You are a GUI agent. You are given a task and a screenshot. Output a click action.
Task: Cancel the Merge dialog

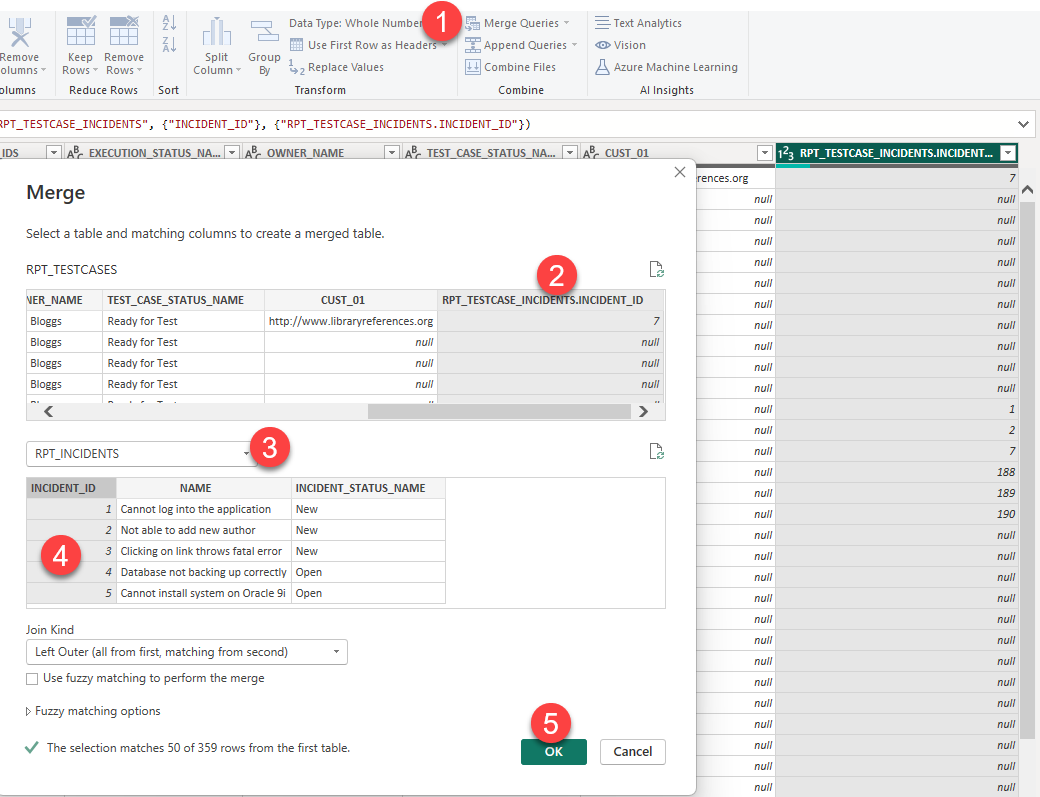click(x=633, y=751)
